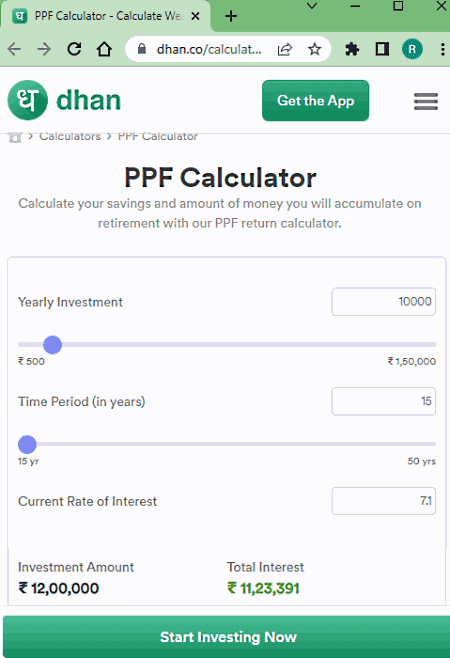The width and height of the screenshot is (450, 658).
Task: Focus the Yearly Investment input field
Action: click(x=383, y=302)
